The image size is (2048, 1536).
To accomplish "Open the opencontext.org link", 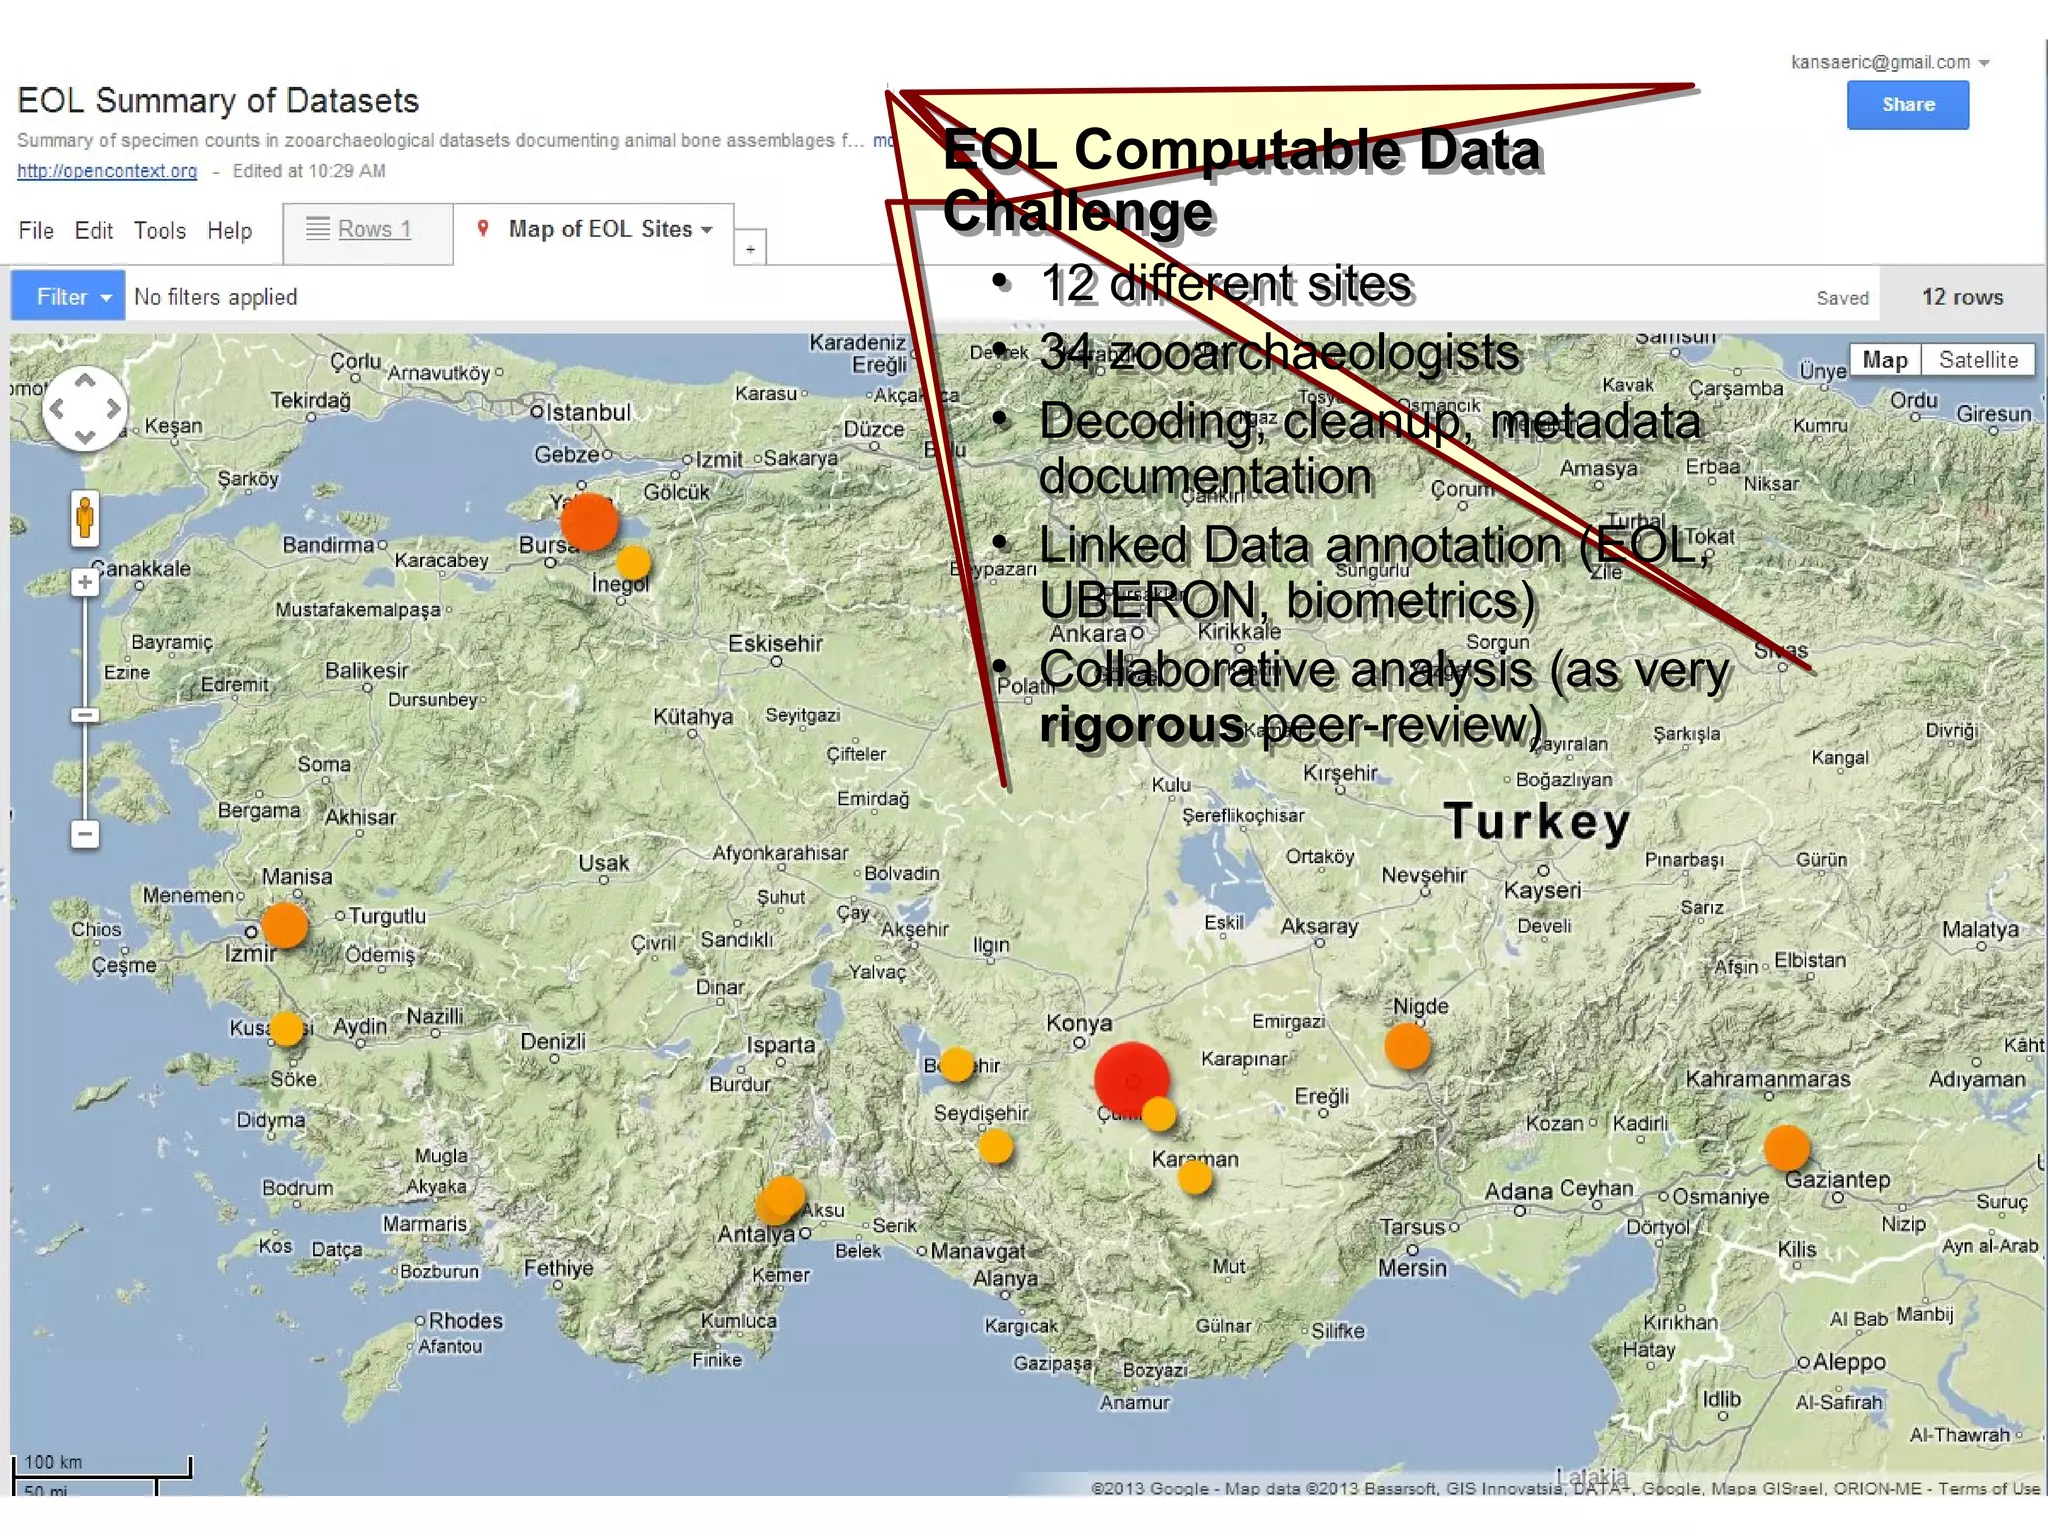I will pos(107,171).
